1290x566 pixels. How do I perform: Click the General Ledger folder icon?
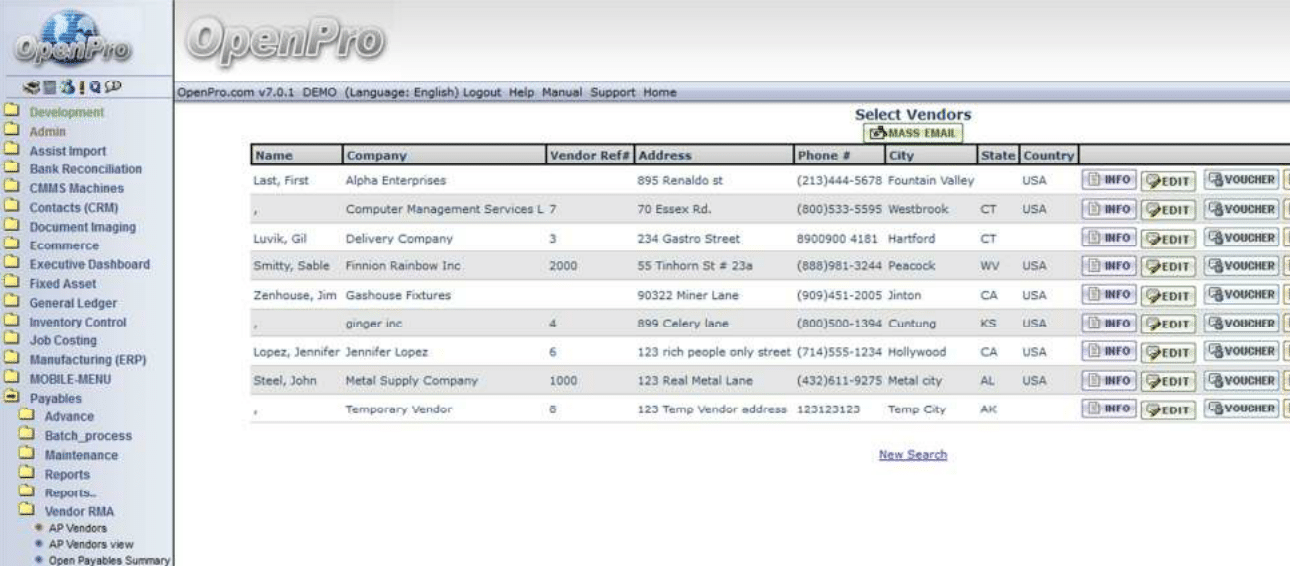[11, 303]
